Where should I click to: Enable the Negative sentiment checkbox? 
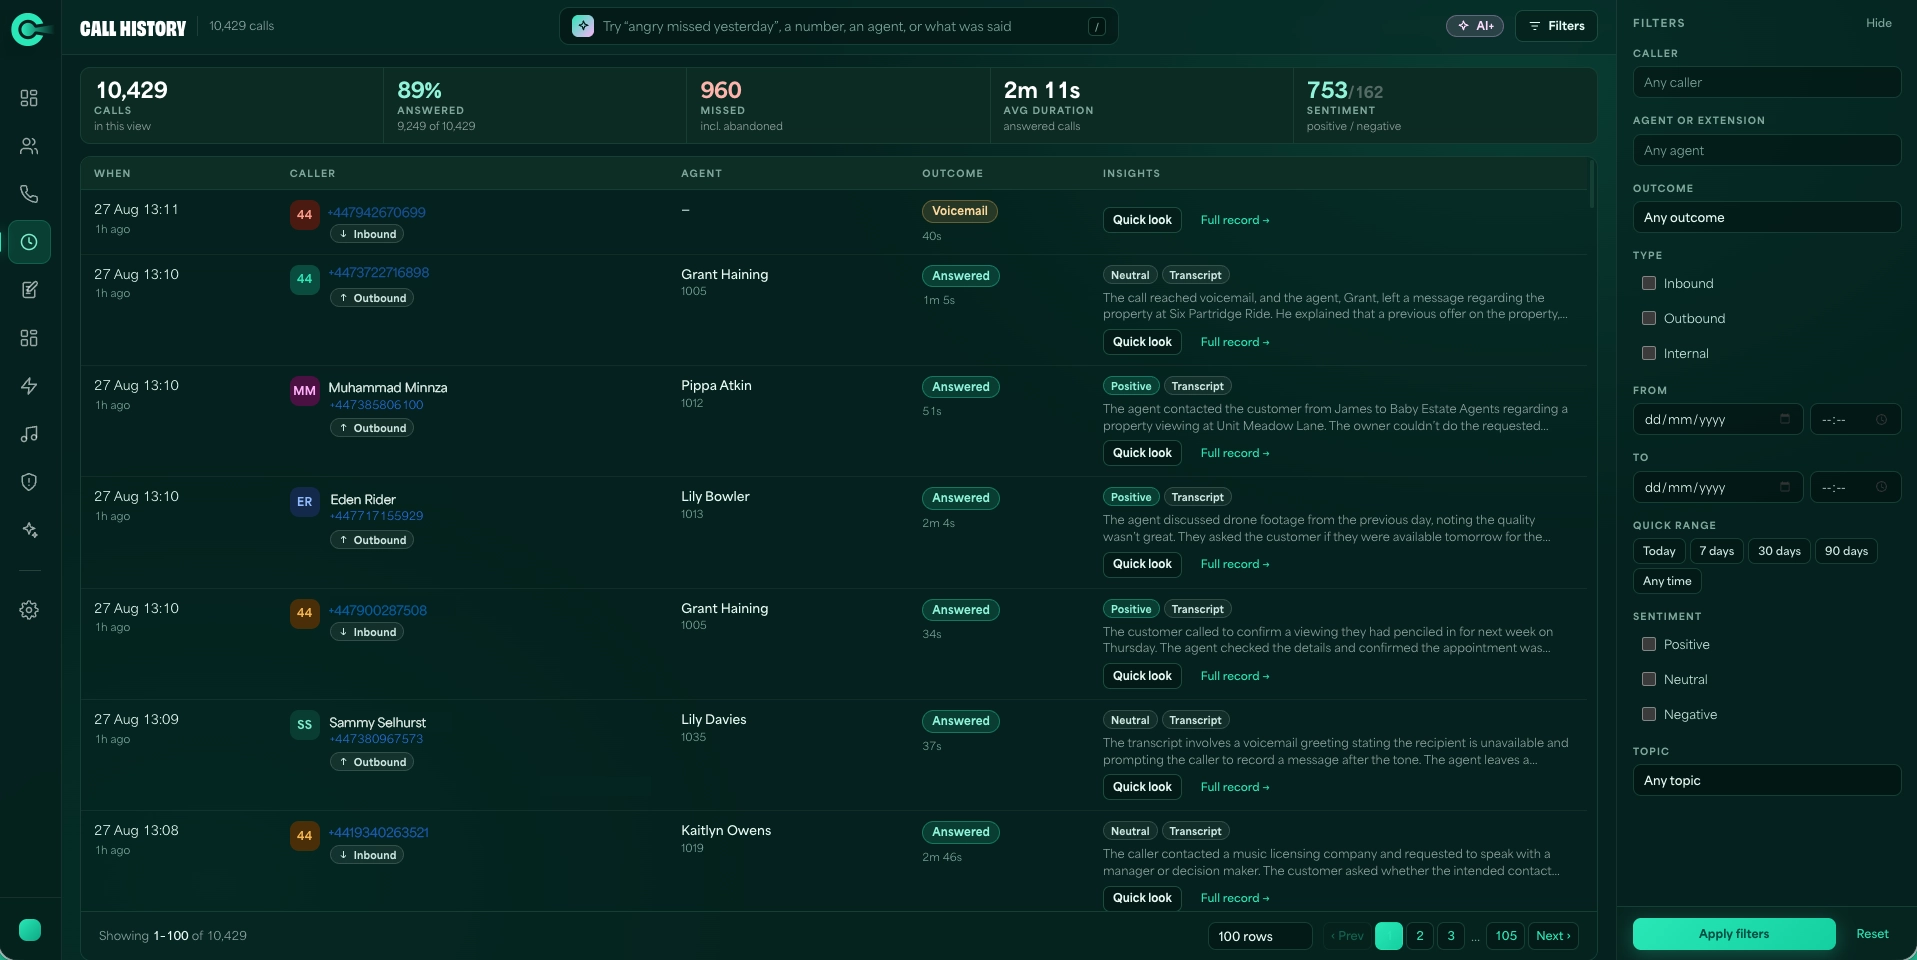tap(1649, 714)
